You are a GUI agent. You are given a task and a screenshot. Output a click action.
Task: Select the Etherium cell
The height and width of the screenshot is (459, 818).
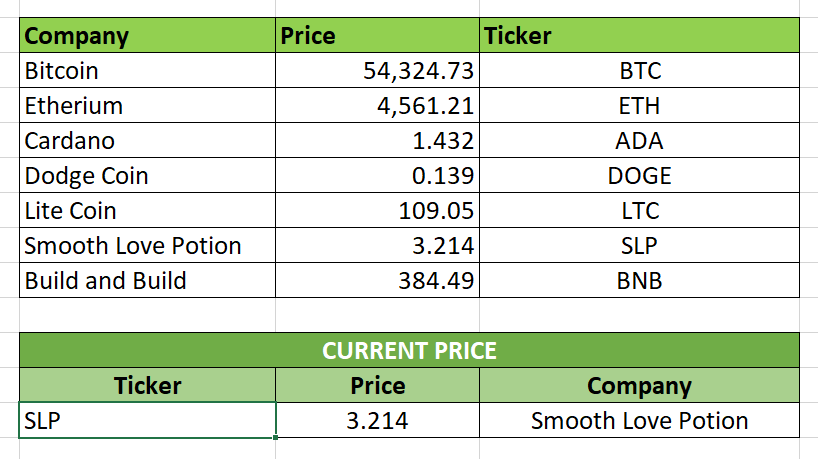pos(147,106)
